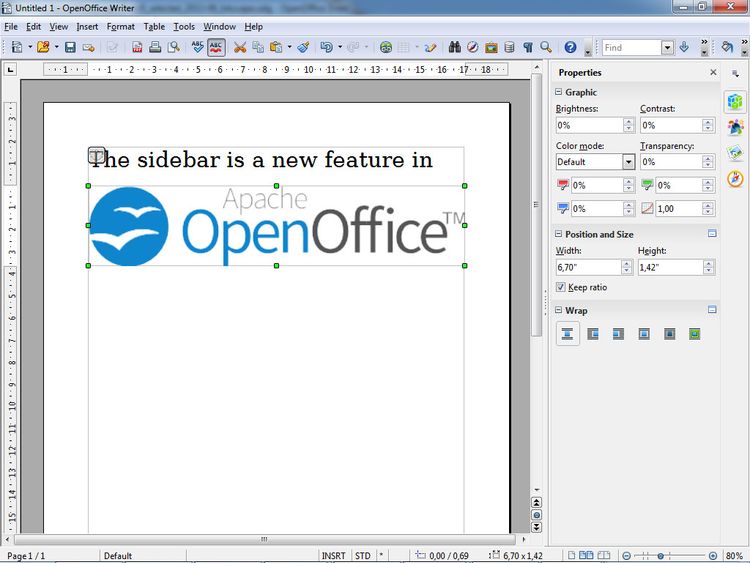Click the New document icon
The image size is (750, 563).
click(x=17, y=47)
